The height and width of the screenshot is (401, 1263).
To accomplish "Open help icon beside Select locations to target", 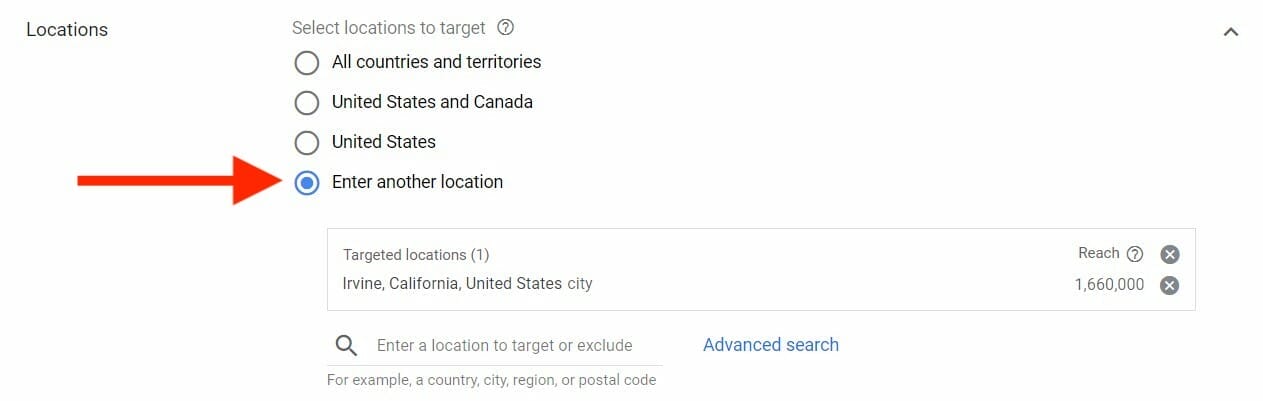I will pos(506,28).
